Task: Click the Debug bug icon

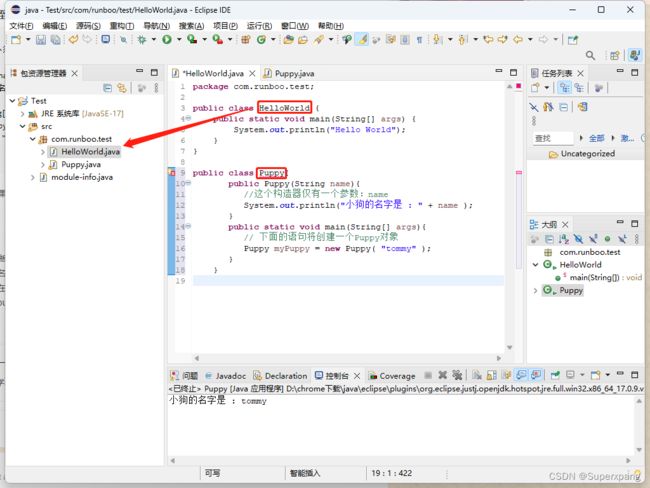Action: (142, 39)
